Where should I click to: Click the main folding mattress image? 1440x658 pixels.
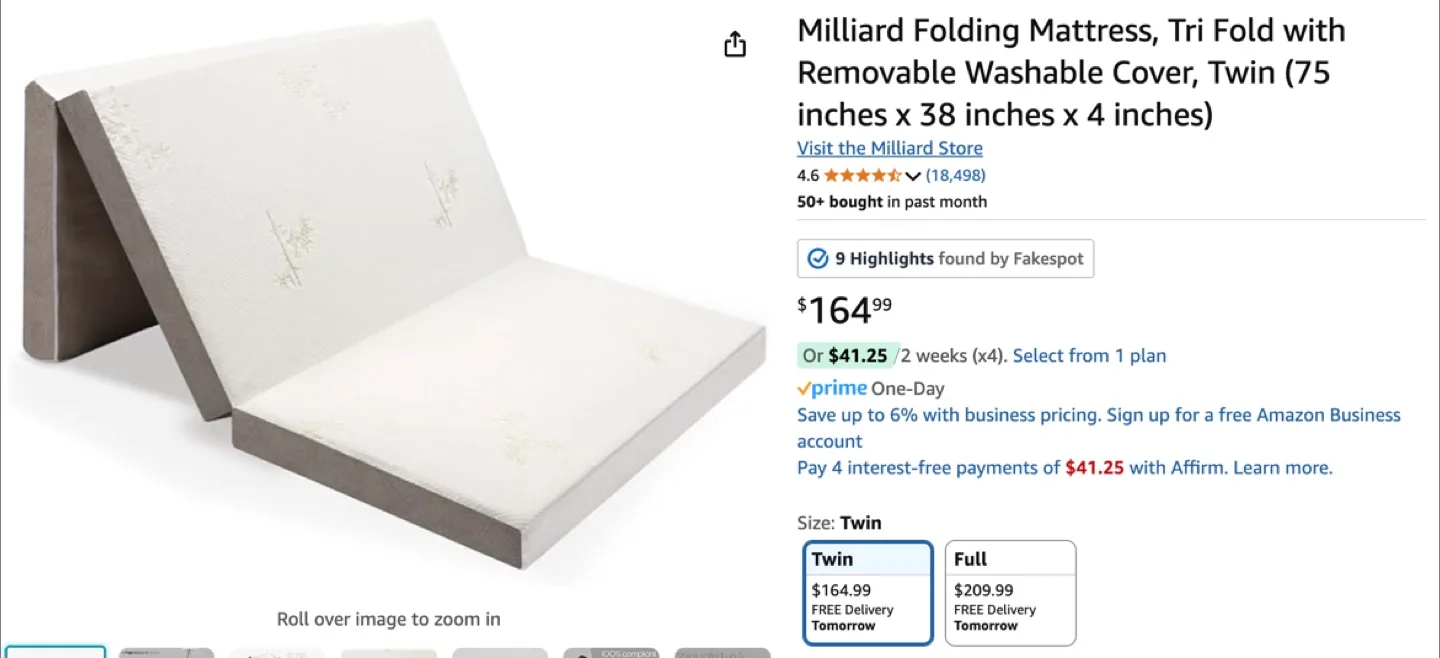tap(390, 300)
